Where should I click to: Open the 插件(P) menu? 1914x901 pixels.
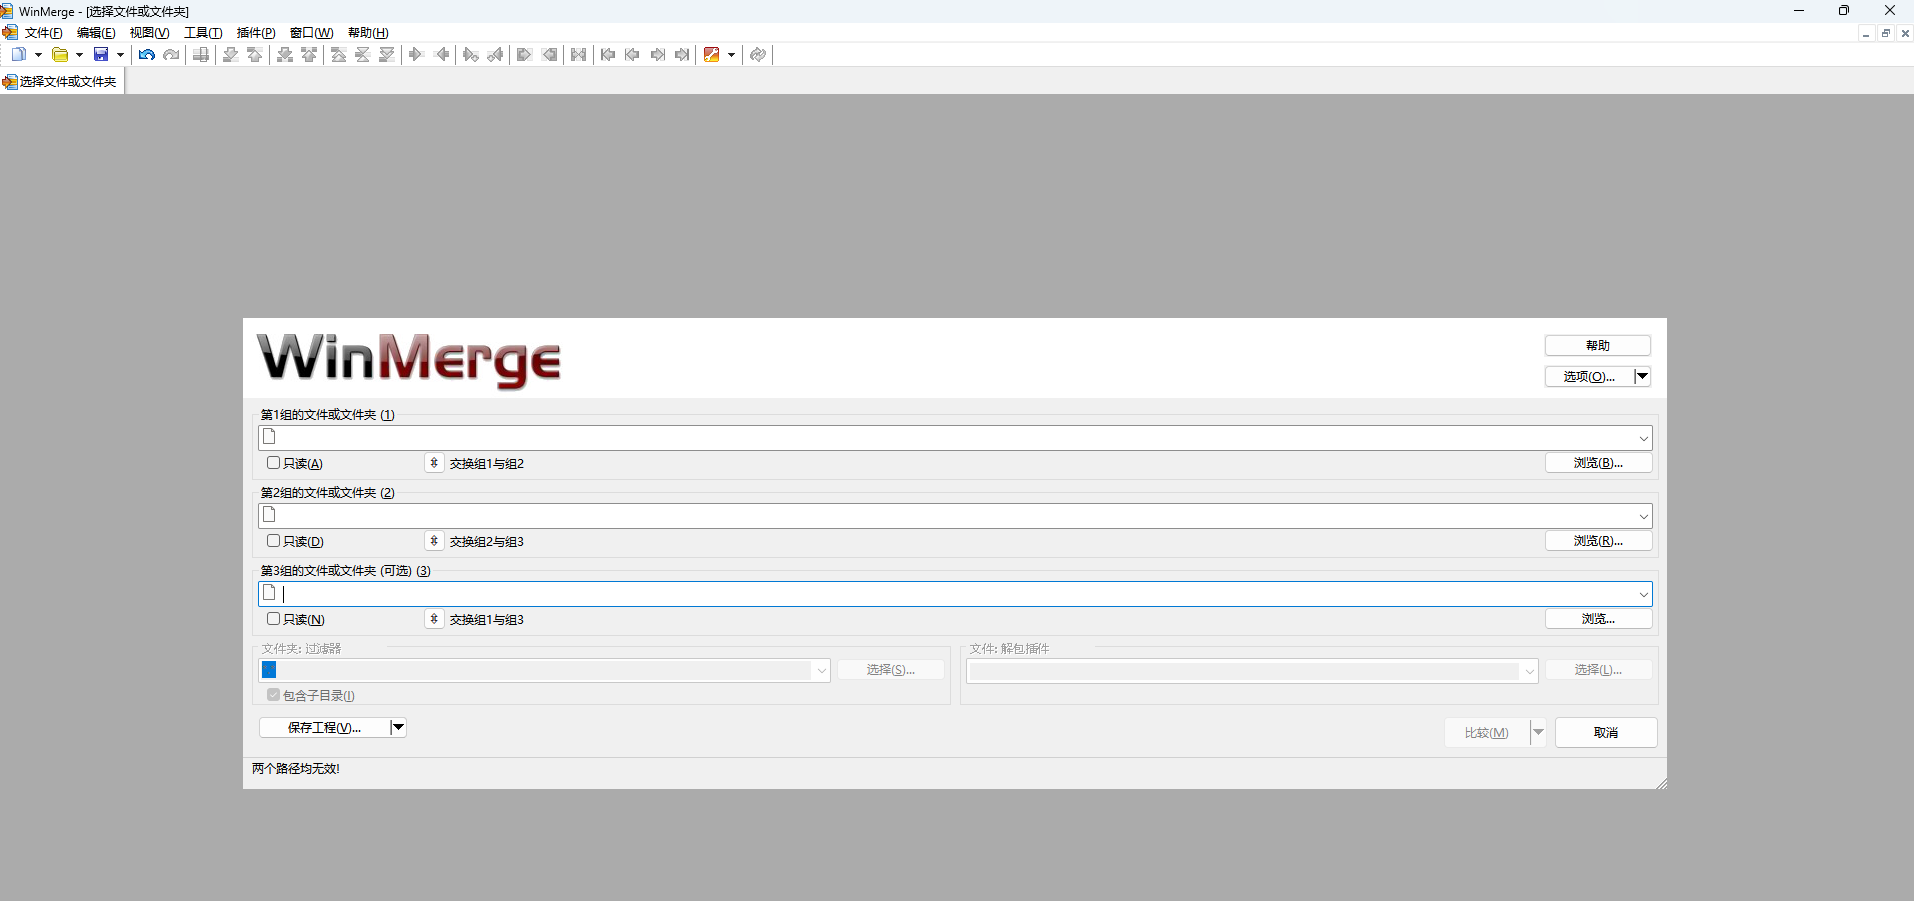(x=256, y=33)
